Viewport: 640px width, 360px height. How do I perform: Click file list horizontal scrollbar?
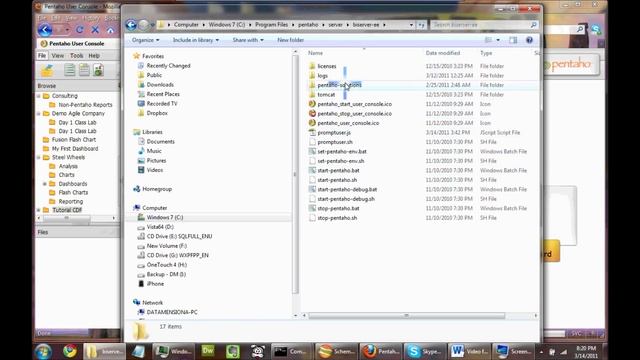[x=407, y=316]
